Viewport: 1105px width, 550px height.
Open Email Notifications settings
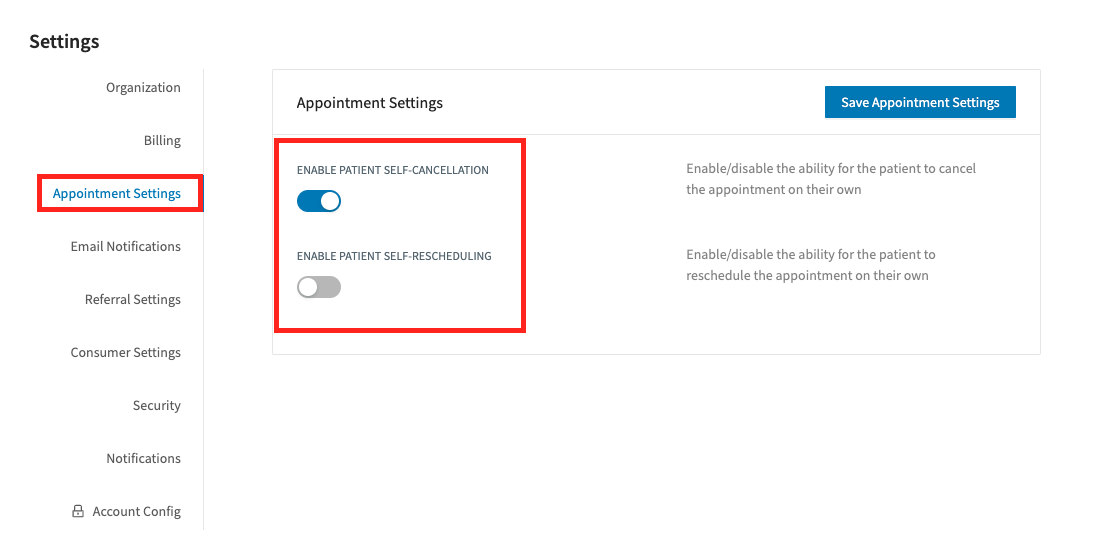click(x=125, y=246)
